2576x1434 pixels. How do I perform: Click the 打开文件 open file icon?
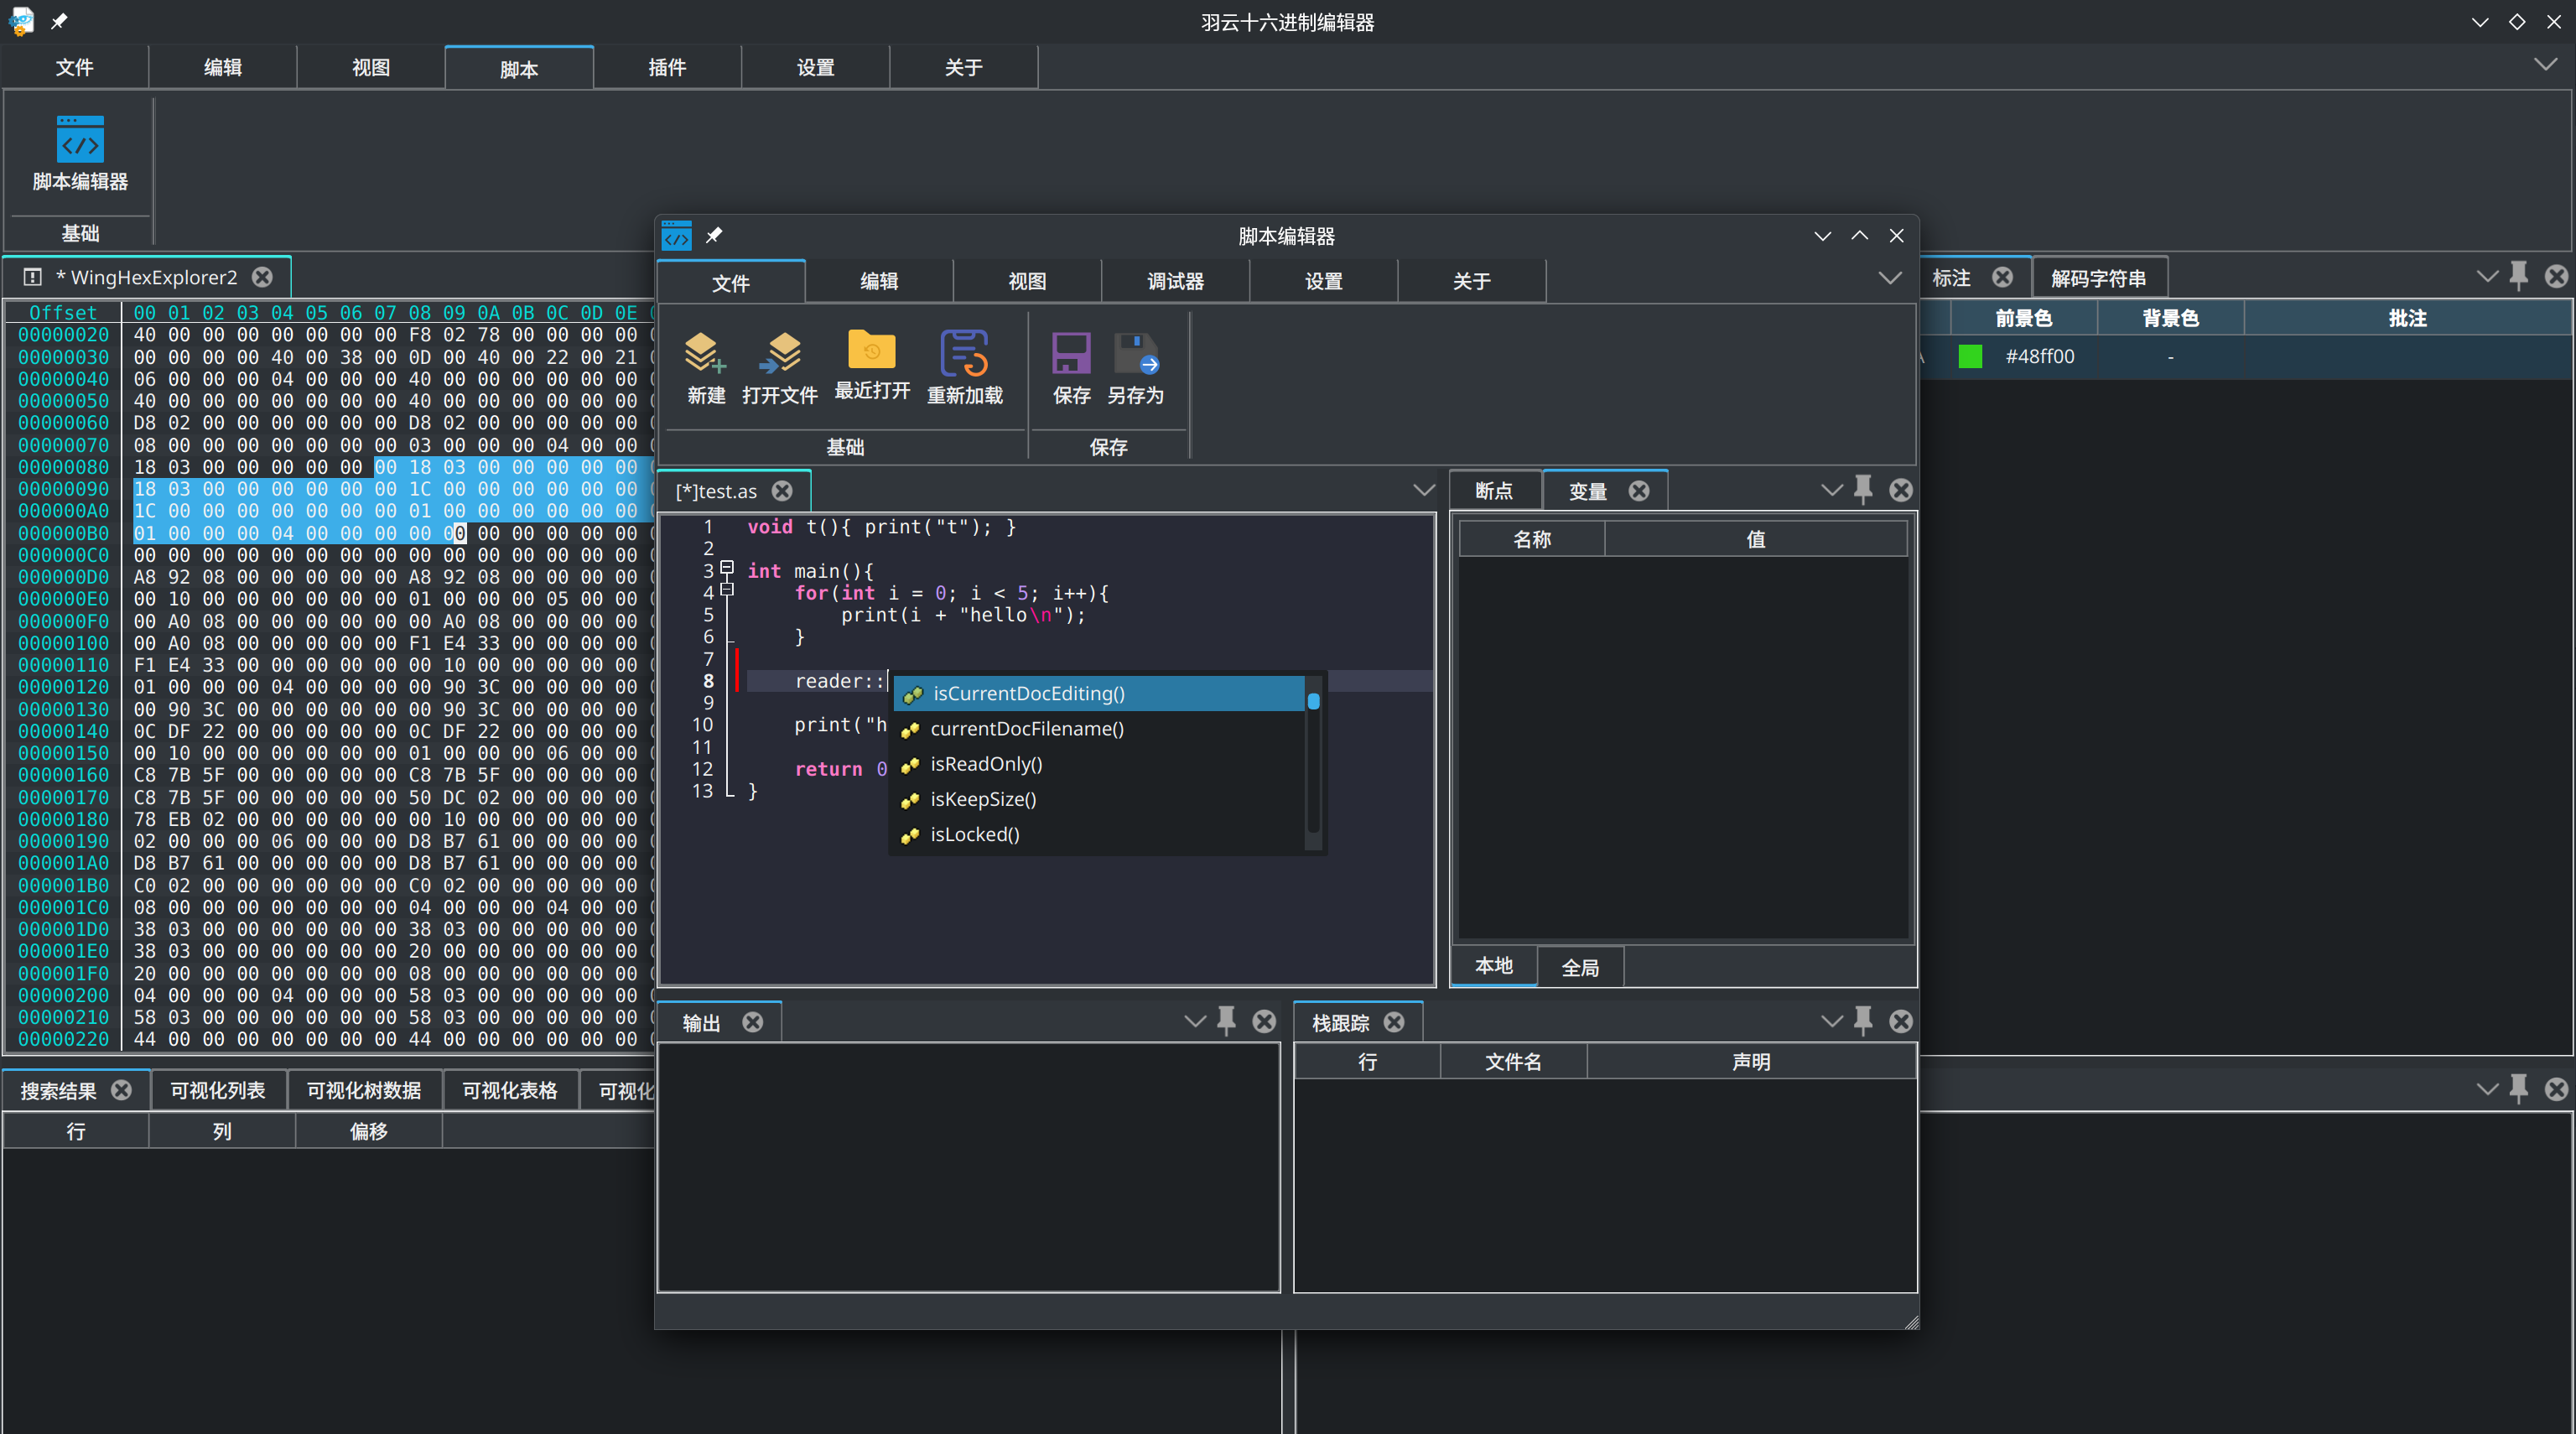point(780,368)
